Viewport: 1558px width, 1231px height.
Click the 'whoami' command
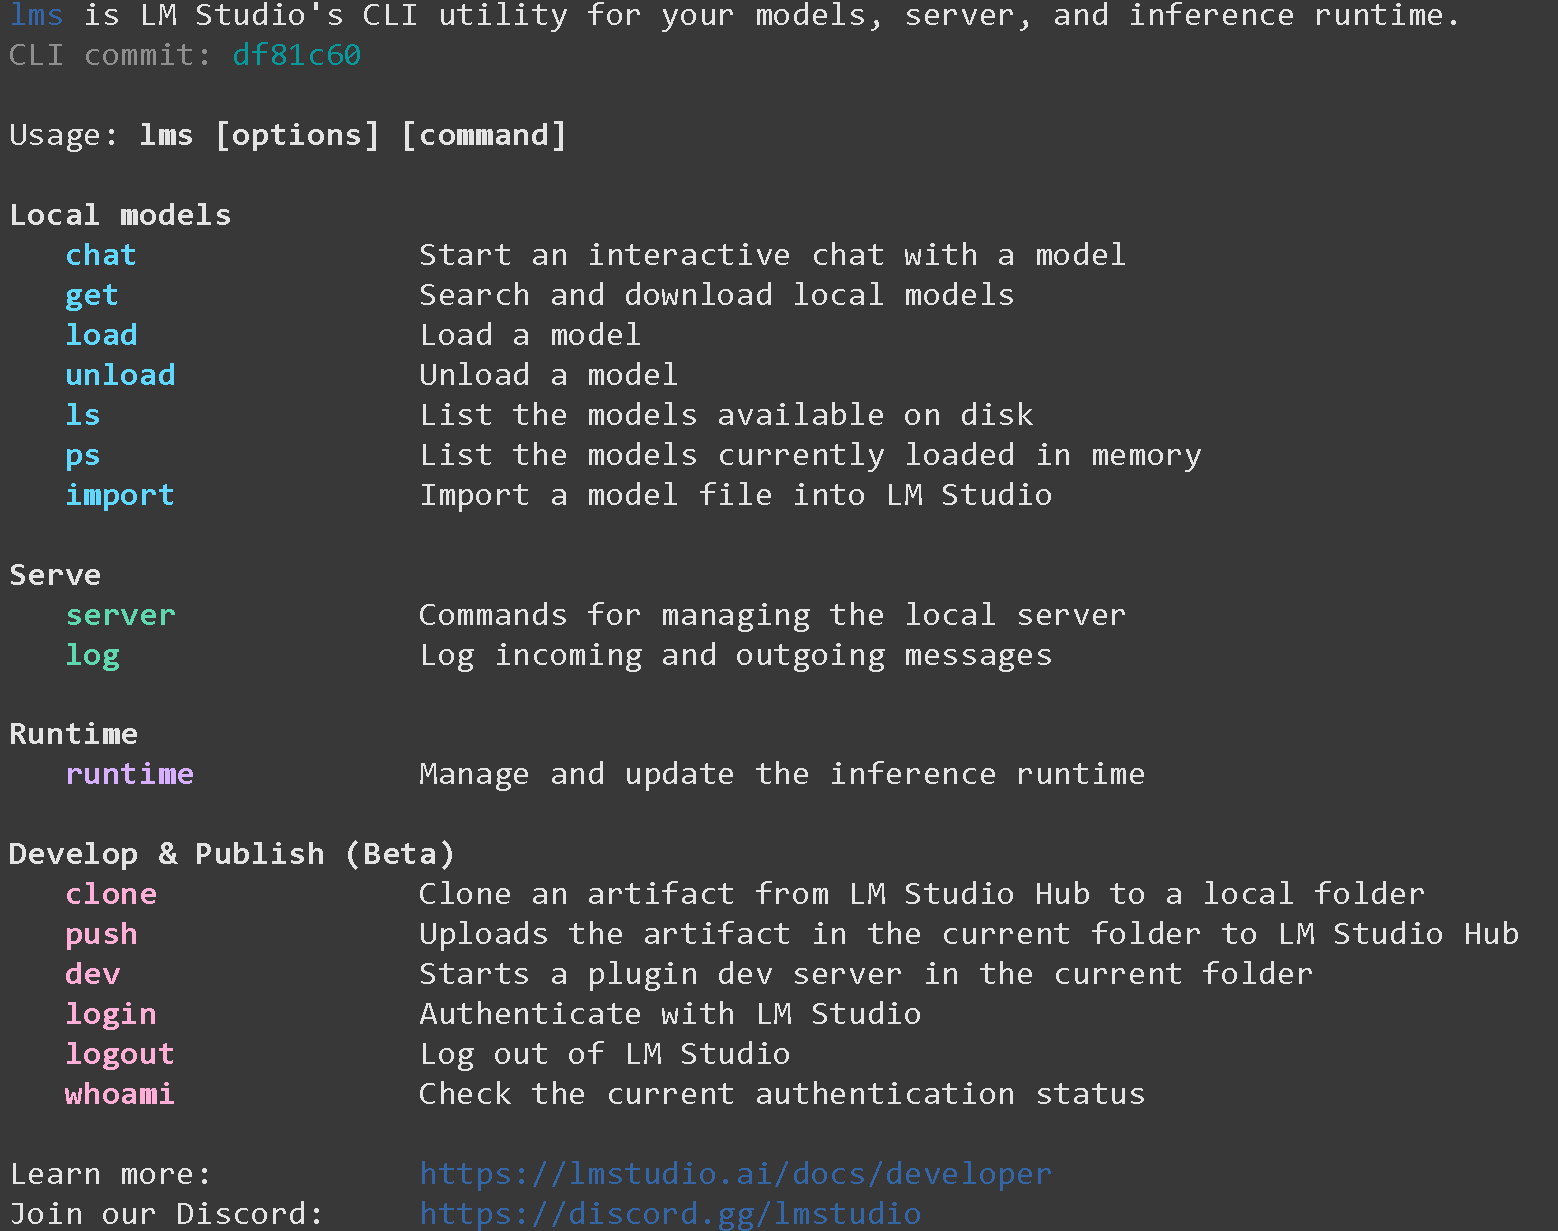120,1094
